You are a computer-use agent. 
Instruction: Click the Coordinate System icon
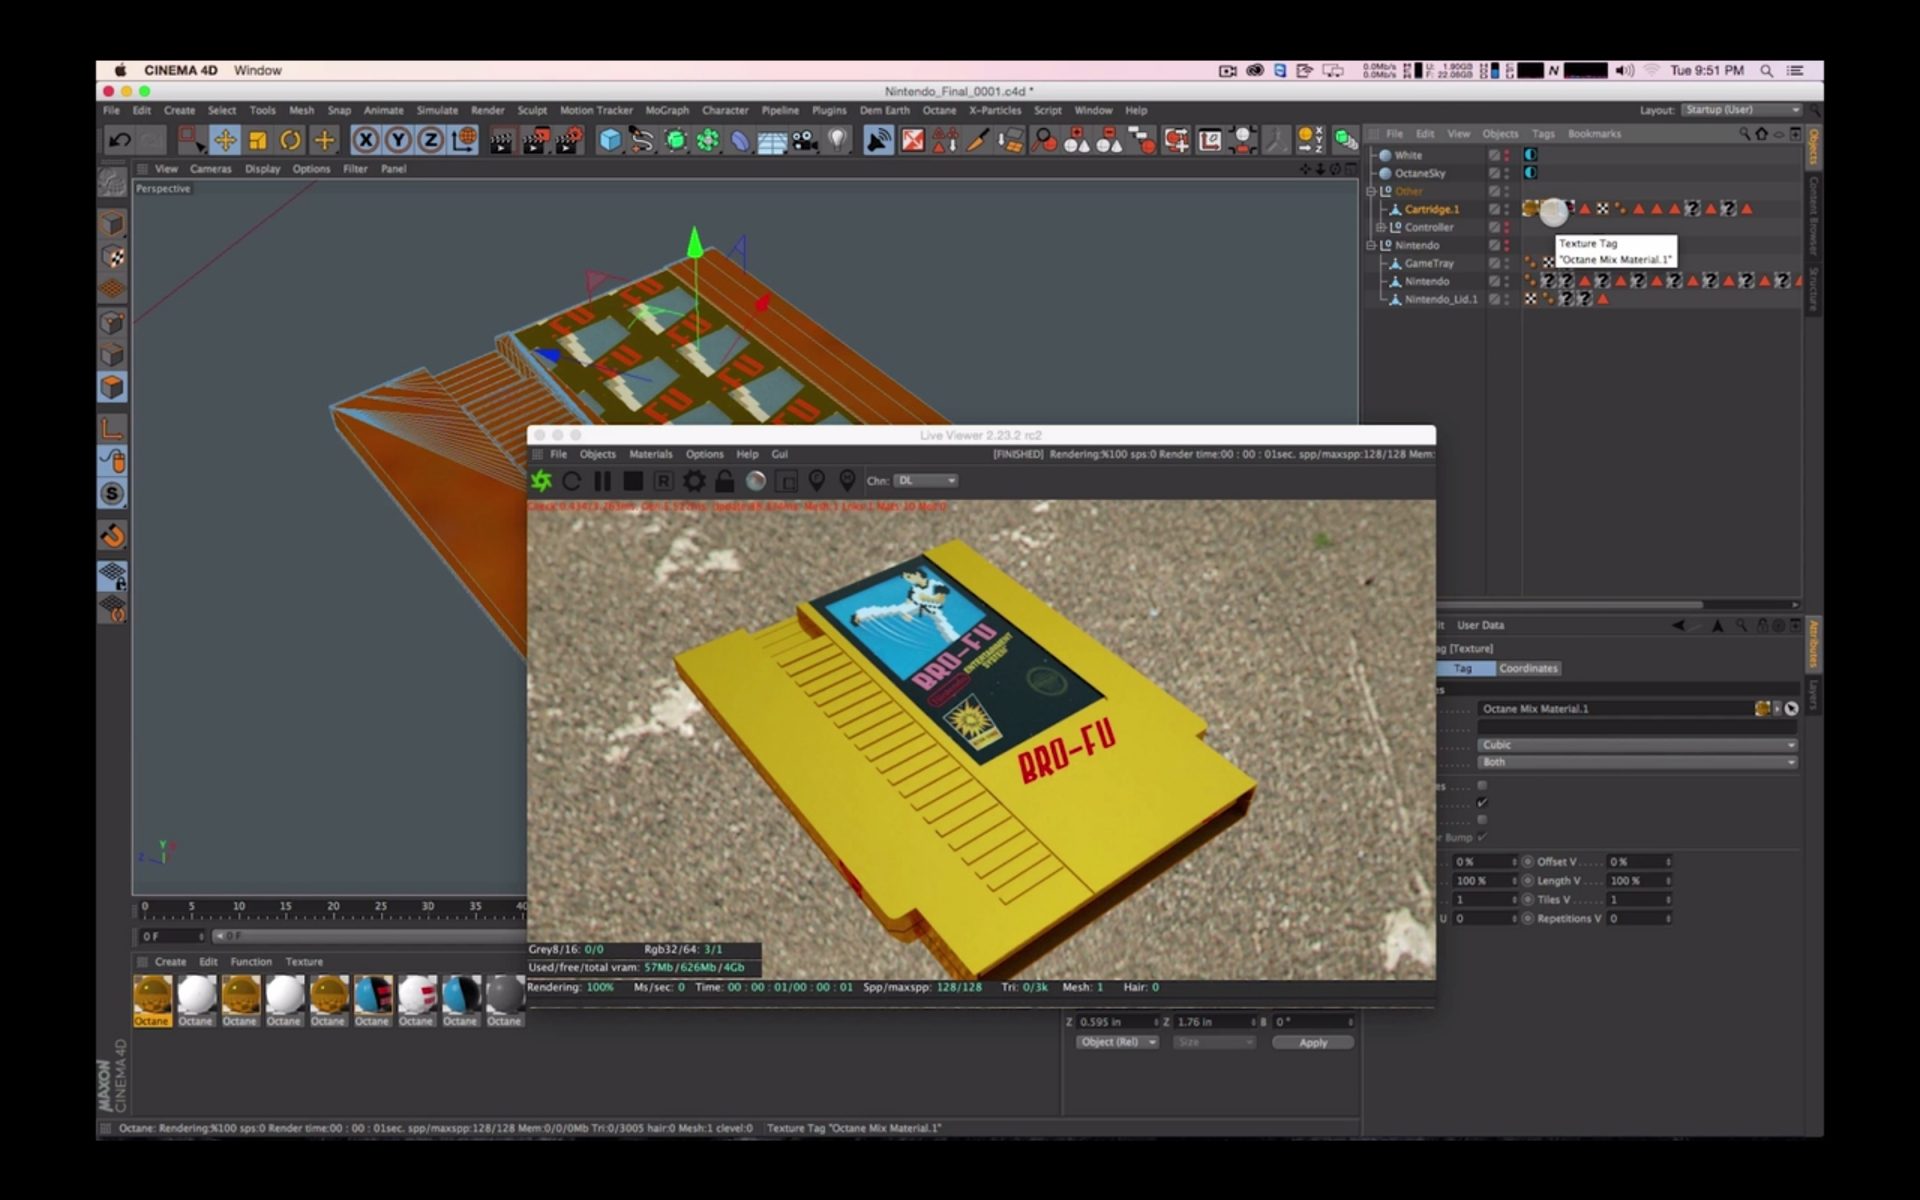click(464, 140)
